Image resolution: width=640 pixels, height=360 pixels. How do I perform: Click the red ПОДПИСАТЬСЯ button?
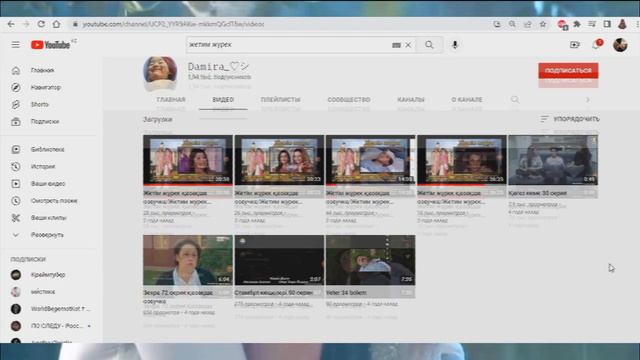[x=568, y=71]
